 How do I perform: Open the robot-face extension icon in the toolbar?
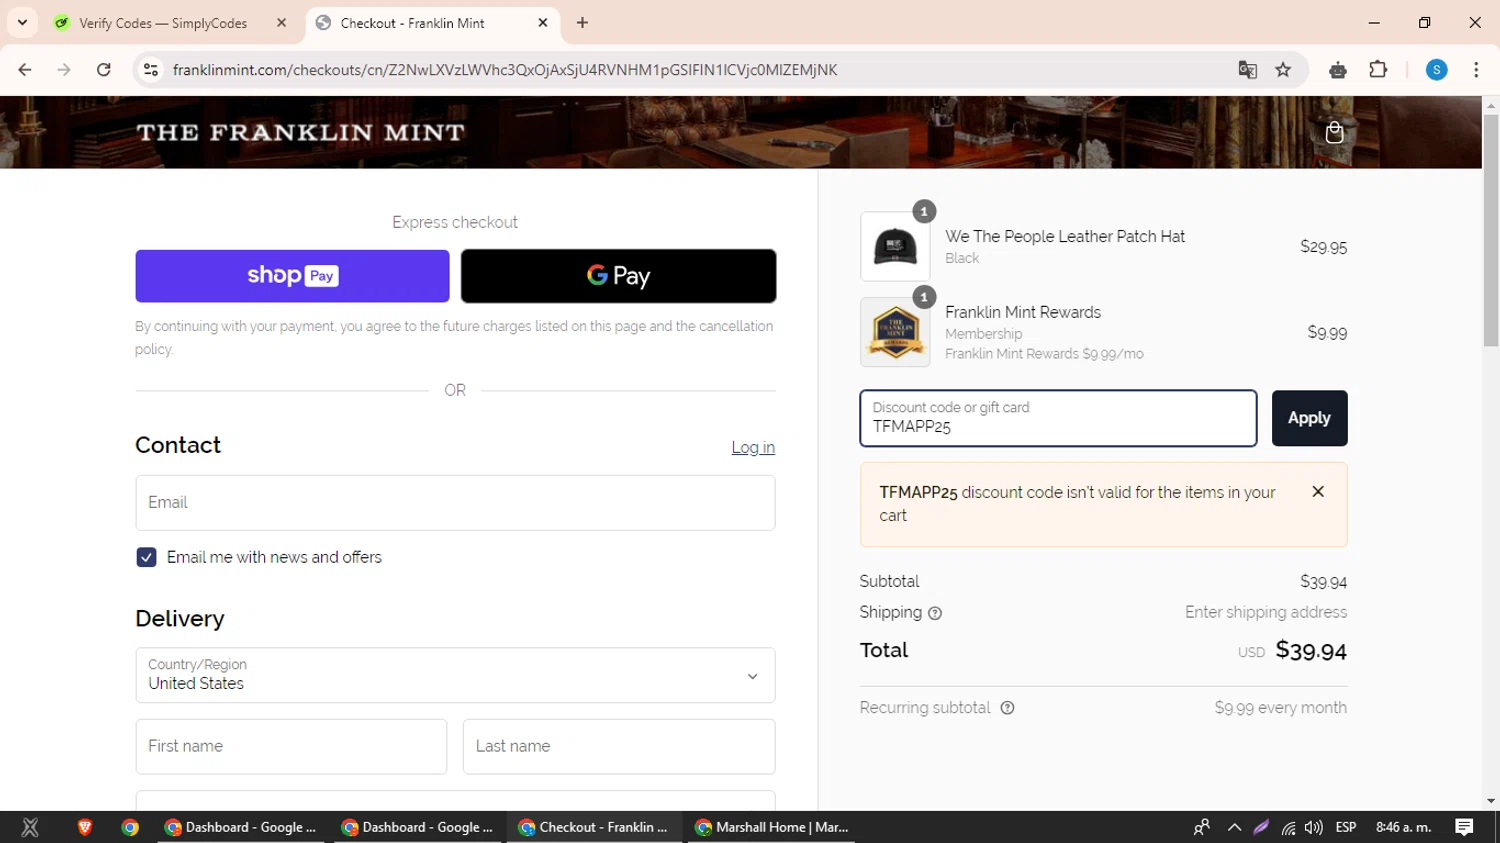click(1338, 70)
